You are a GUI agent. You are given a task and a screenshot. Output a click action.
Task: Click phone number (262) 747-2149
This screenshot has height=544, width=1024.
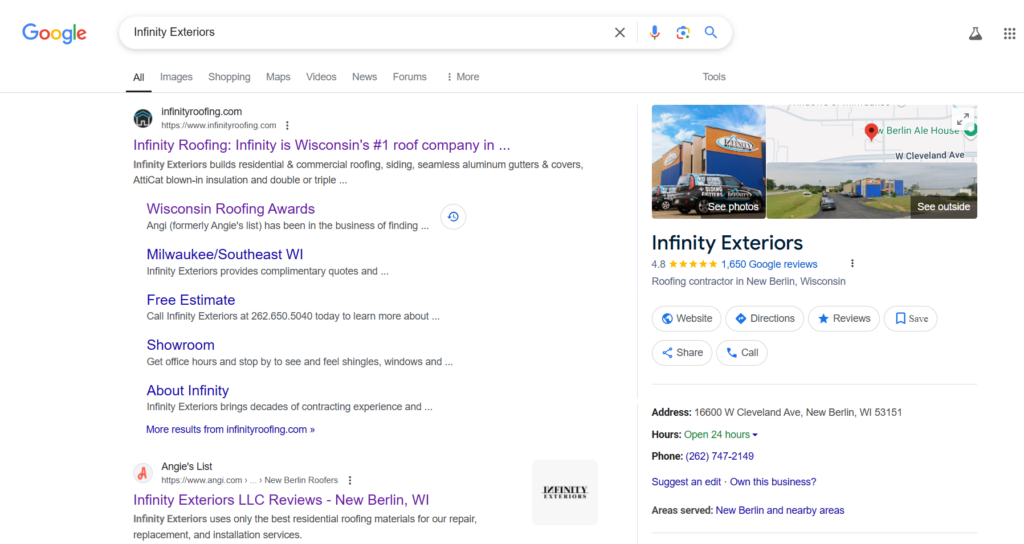pyautogui.click(x=720, y=456)
